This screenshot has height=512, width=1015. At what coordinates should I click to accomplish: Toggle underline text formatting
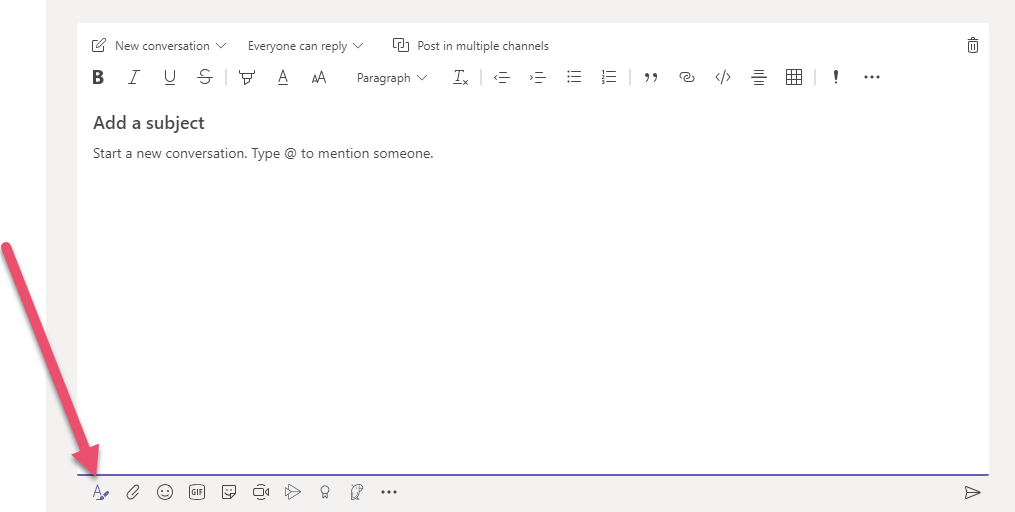point(169,77)
